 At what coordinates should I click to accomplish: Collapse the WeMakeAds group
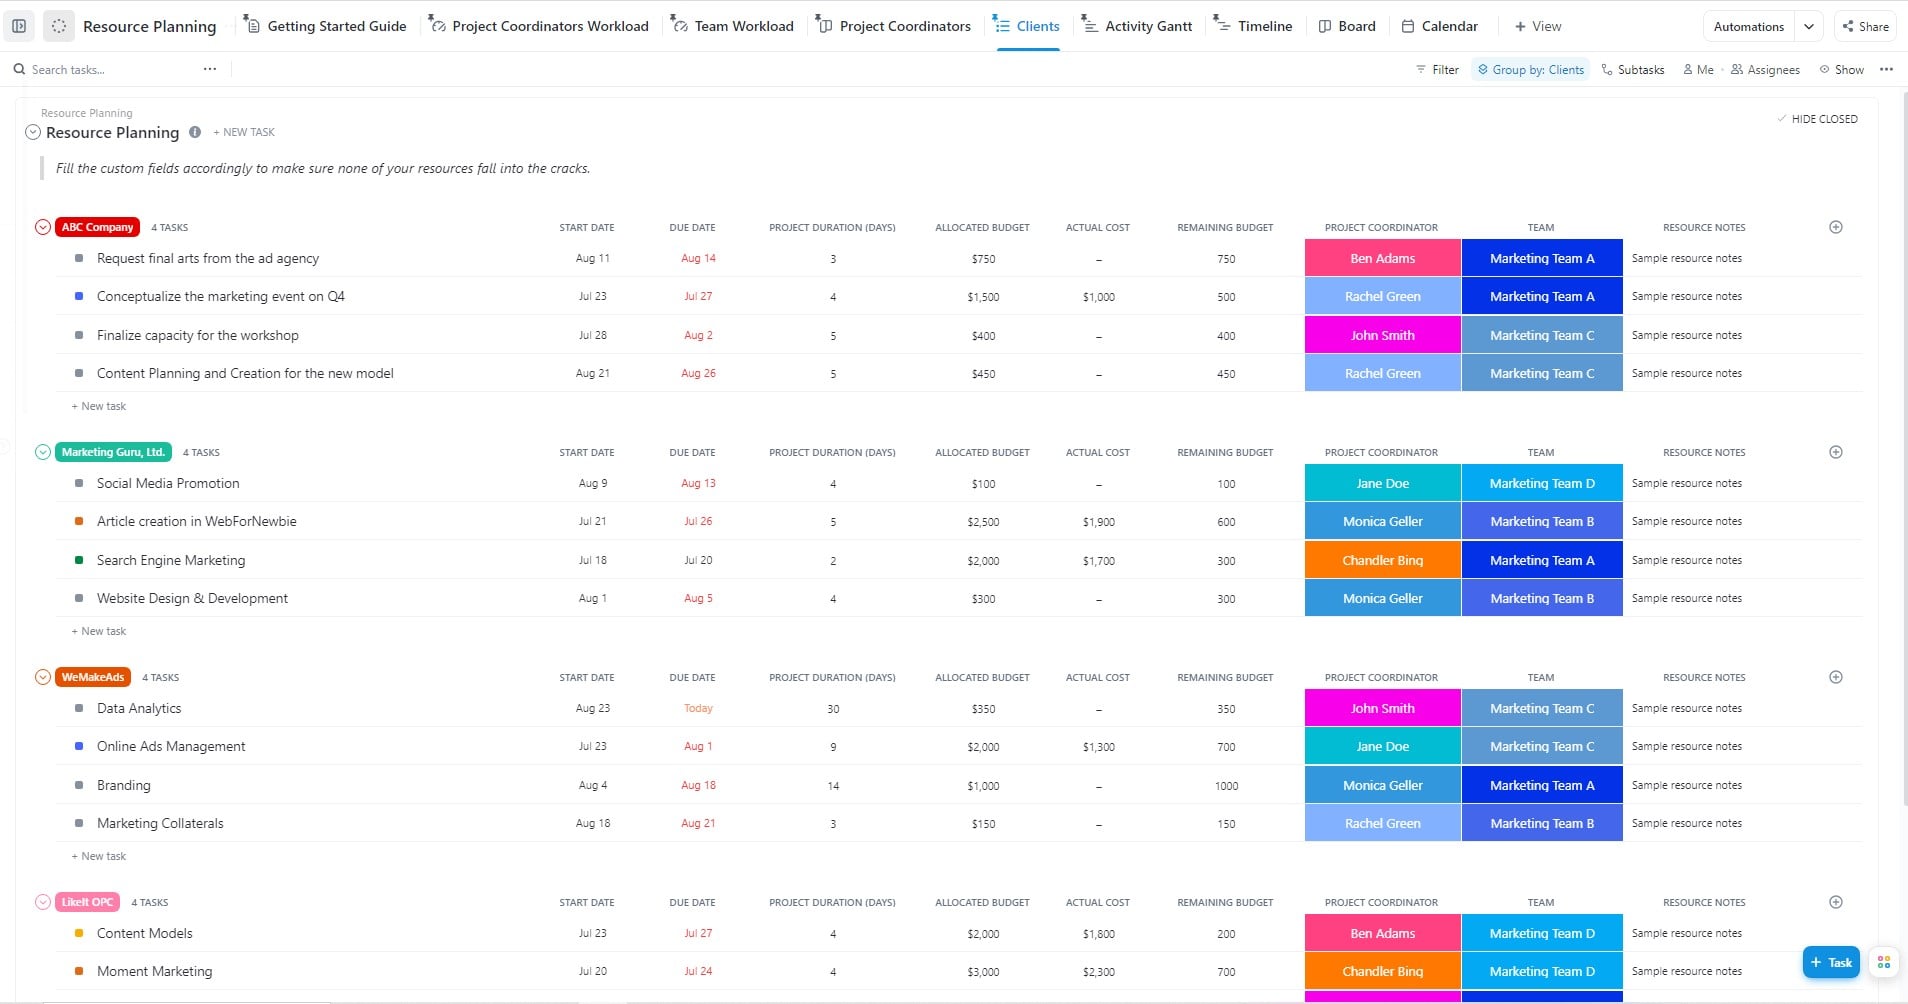43,677
